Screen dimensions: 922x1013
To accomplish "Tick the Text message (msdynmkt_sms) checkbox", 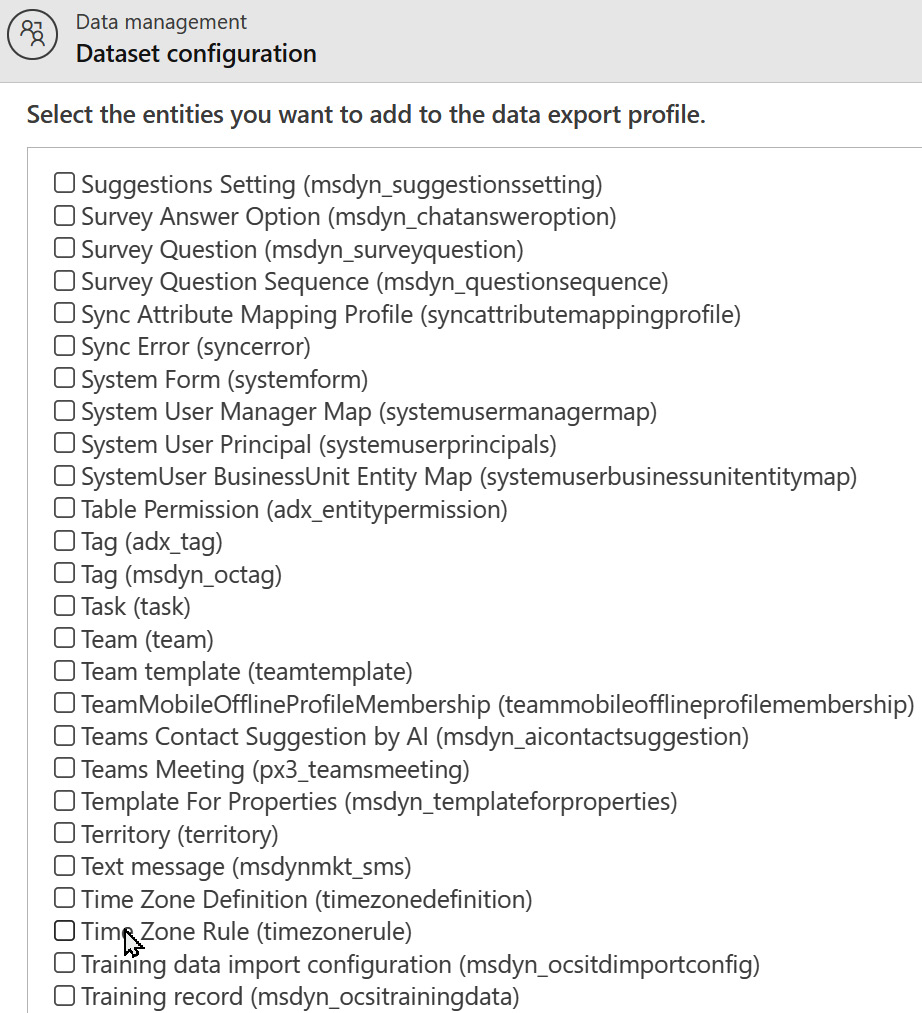I will click(64, 865).
